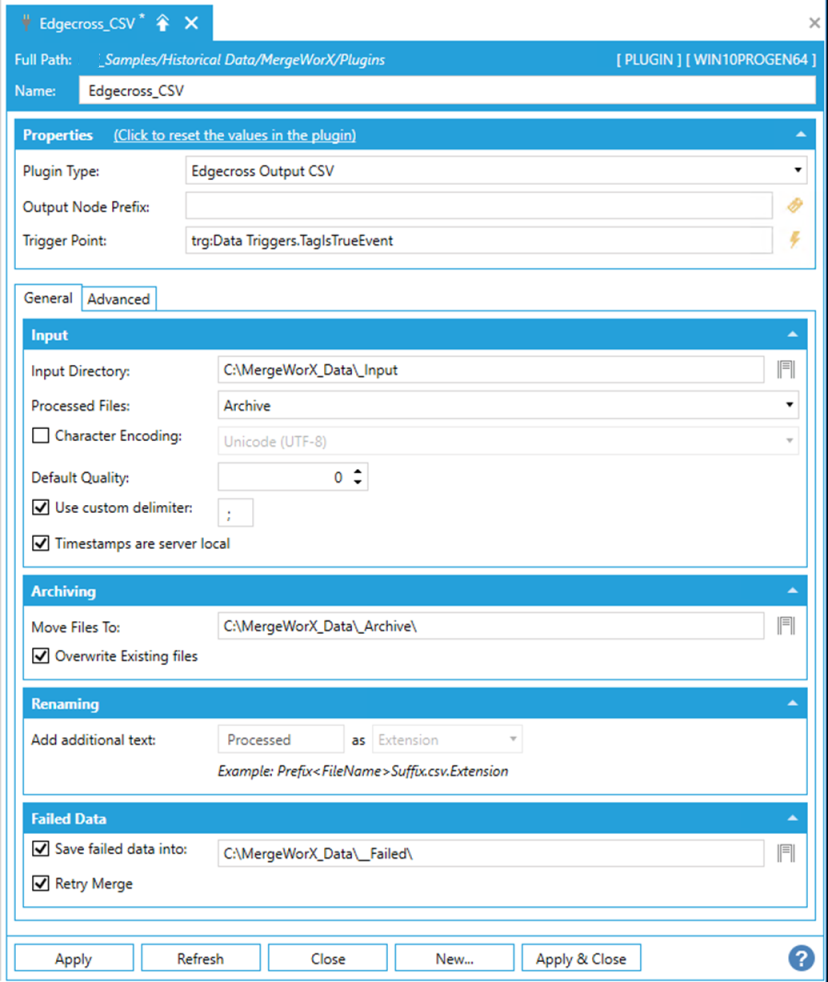Viewport: 828px width, 982px height.
Task: Click the Name input field
Action: pyautogui.click(x=447, y=91)
